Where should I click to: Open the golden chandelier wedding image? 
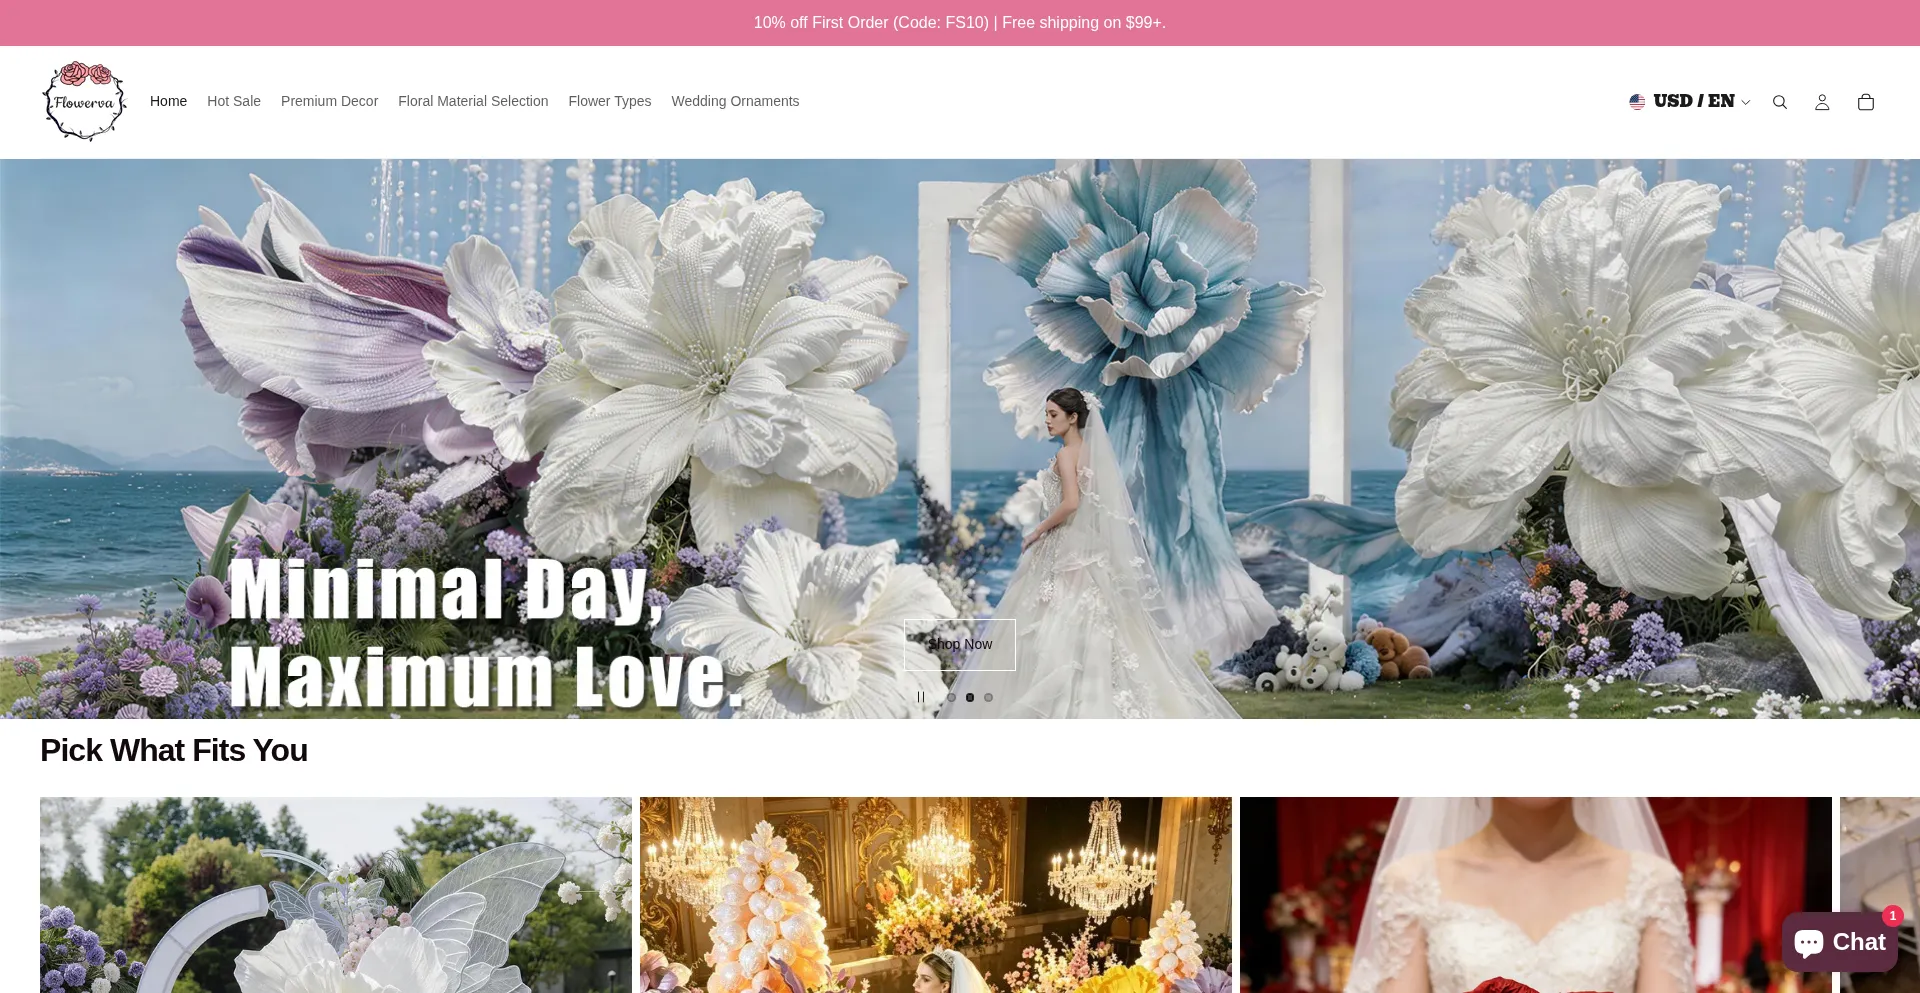(936, 895)
